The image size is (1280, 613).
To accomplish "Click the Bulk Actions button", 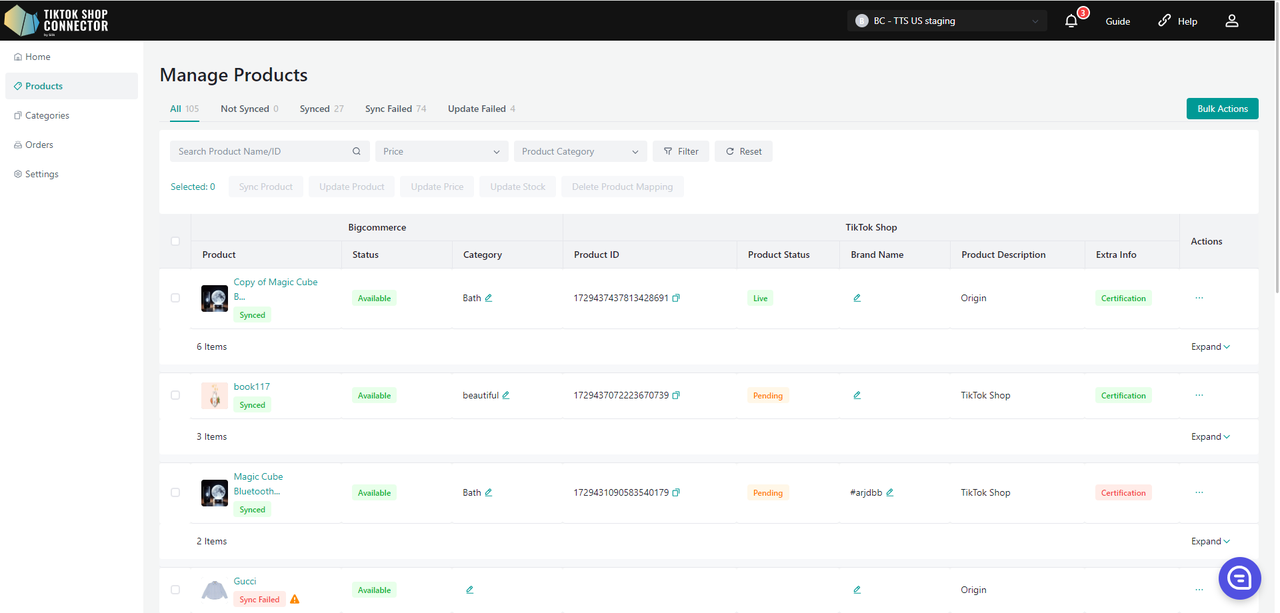I will click(1222, 109).
